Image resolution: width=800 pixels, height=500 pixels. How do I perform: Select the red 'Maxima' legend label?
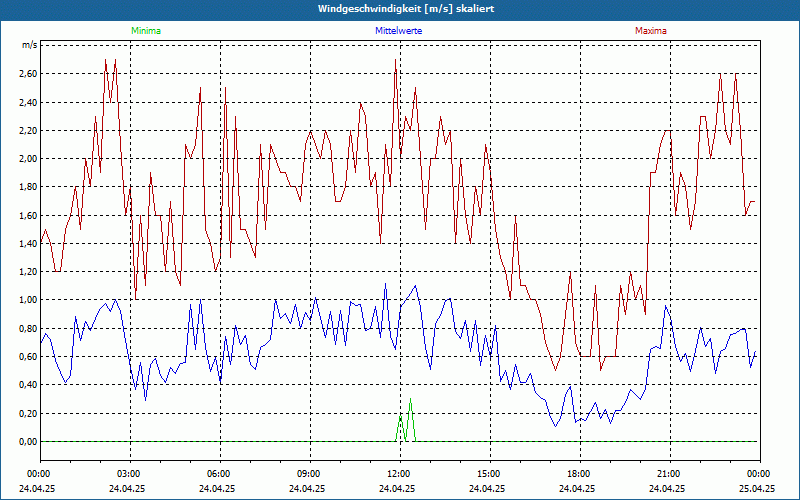click(x=651, y=31)
